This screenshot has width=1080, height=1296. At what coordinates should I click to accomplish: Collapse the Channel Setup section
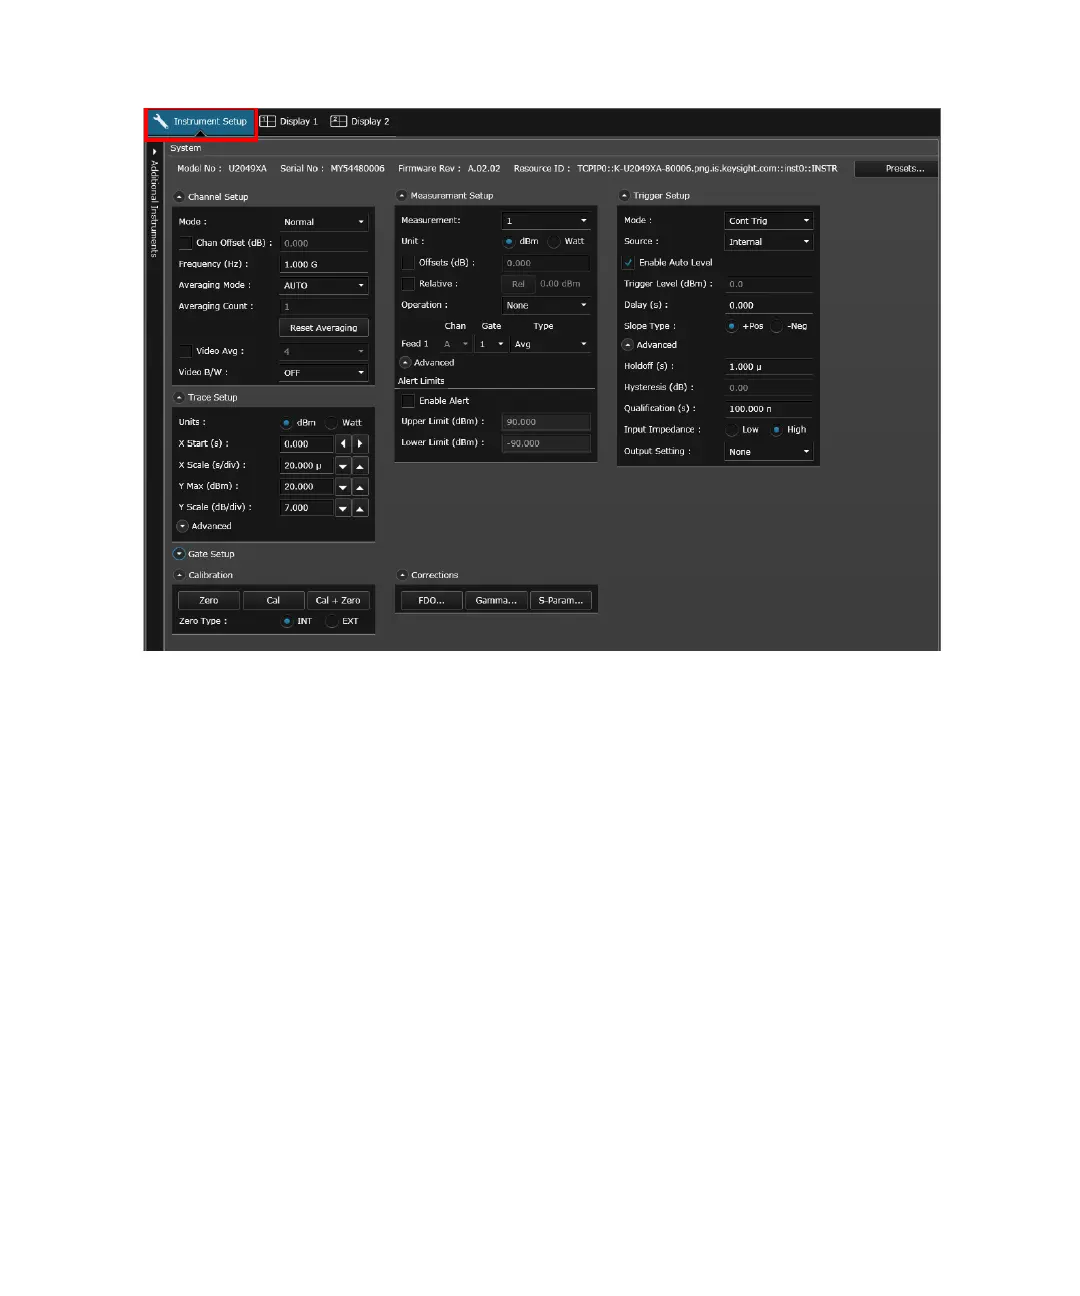tap(179, 197)
